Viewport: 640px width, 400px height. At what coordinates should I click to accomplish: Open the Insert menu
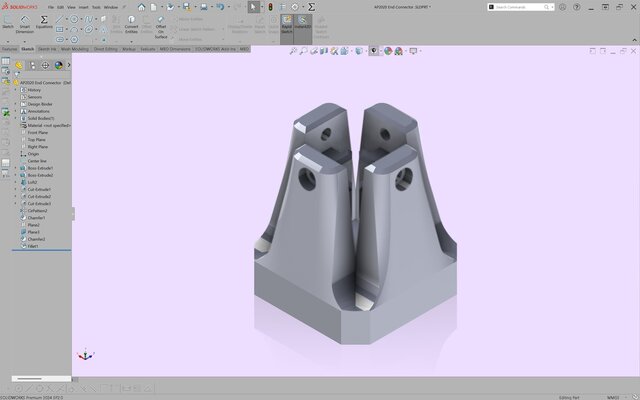[83, 6]
